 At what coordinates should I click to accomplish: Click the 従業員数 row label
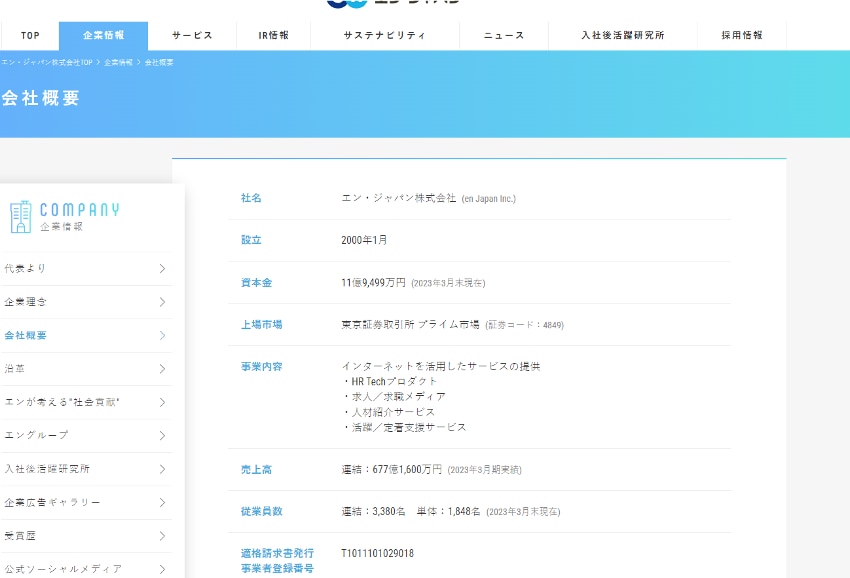tap(261, 511)
